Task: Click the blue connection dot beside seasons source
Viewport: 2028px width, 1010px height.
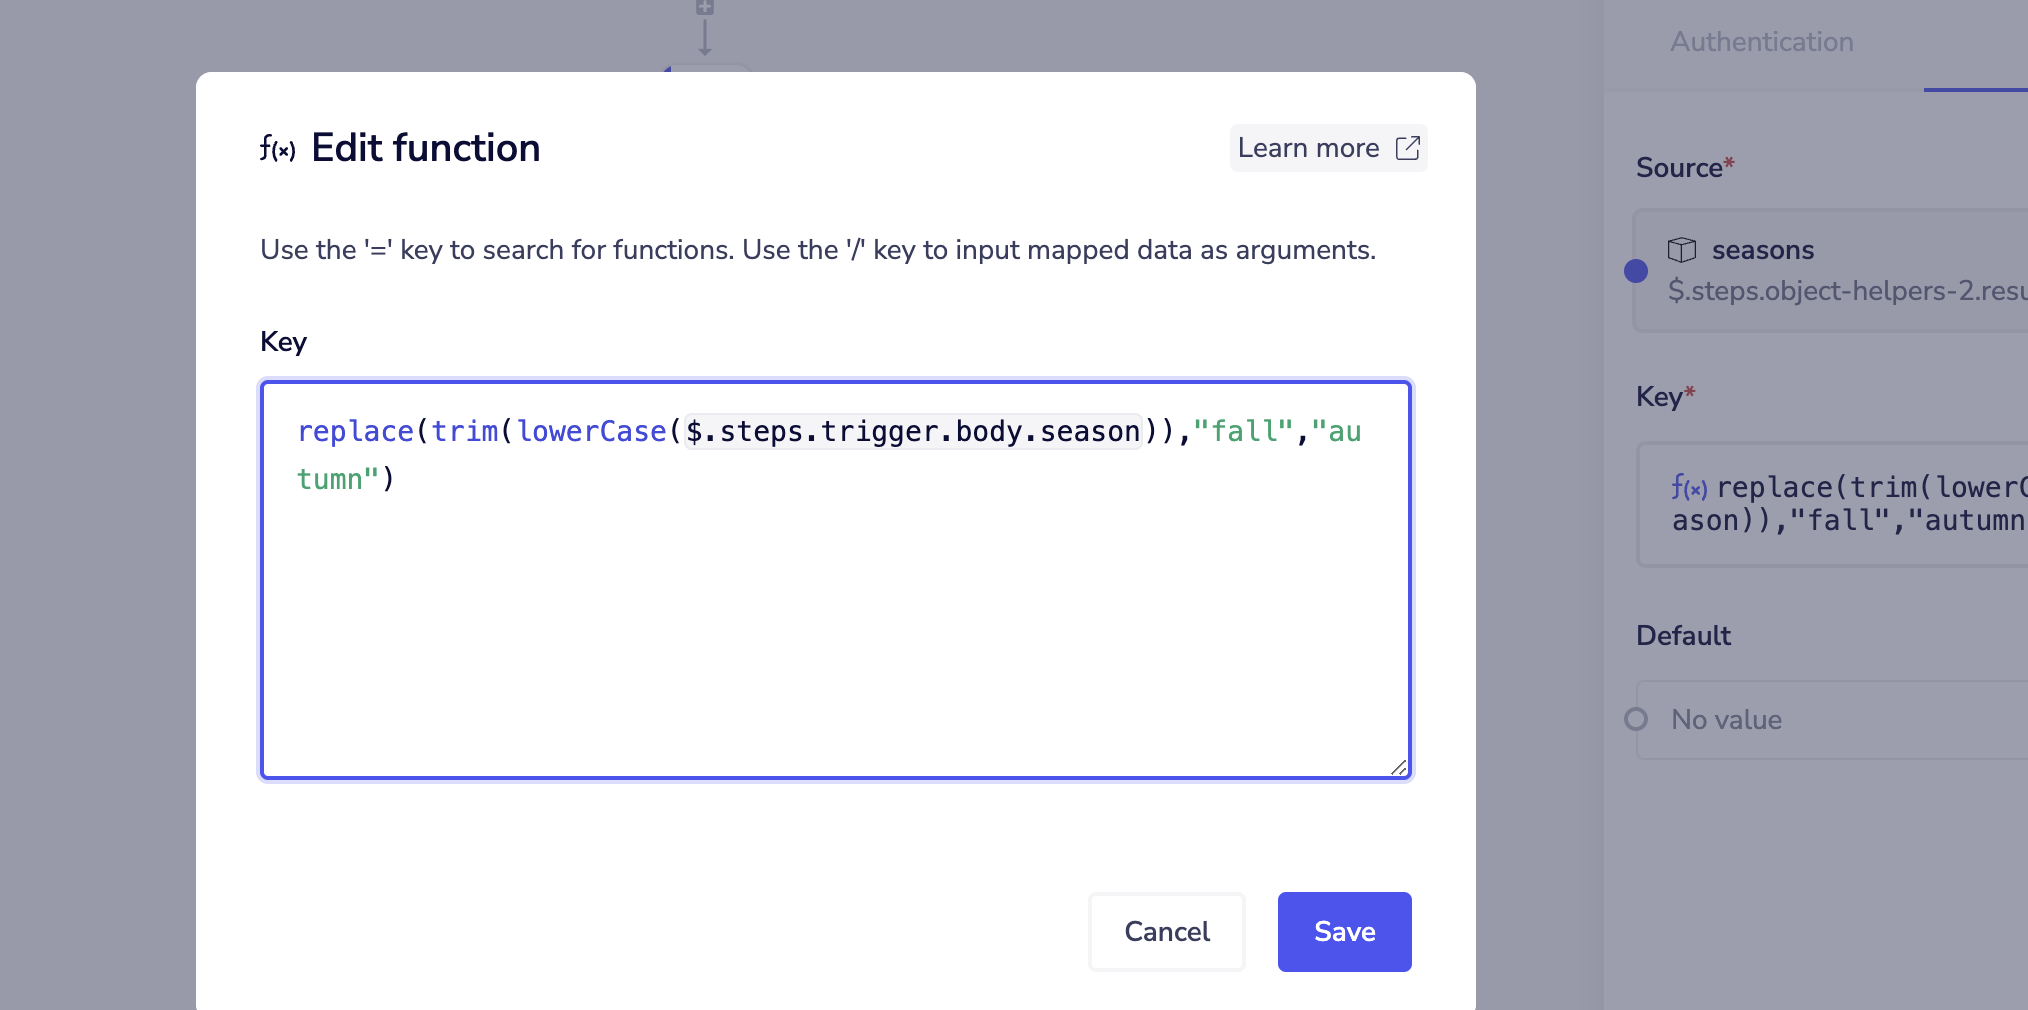Action: pos(1635,270)
